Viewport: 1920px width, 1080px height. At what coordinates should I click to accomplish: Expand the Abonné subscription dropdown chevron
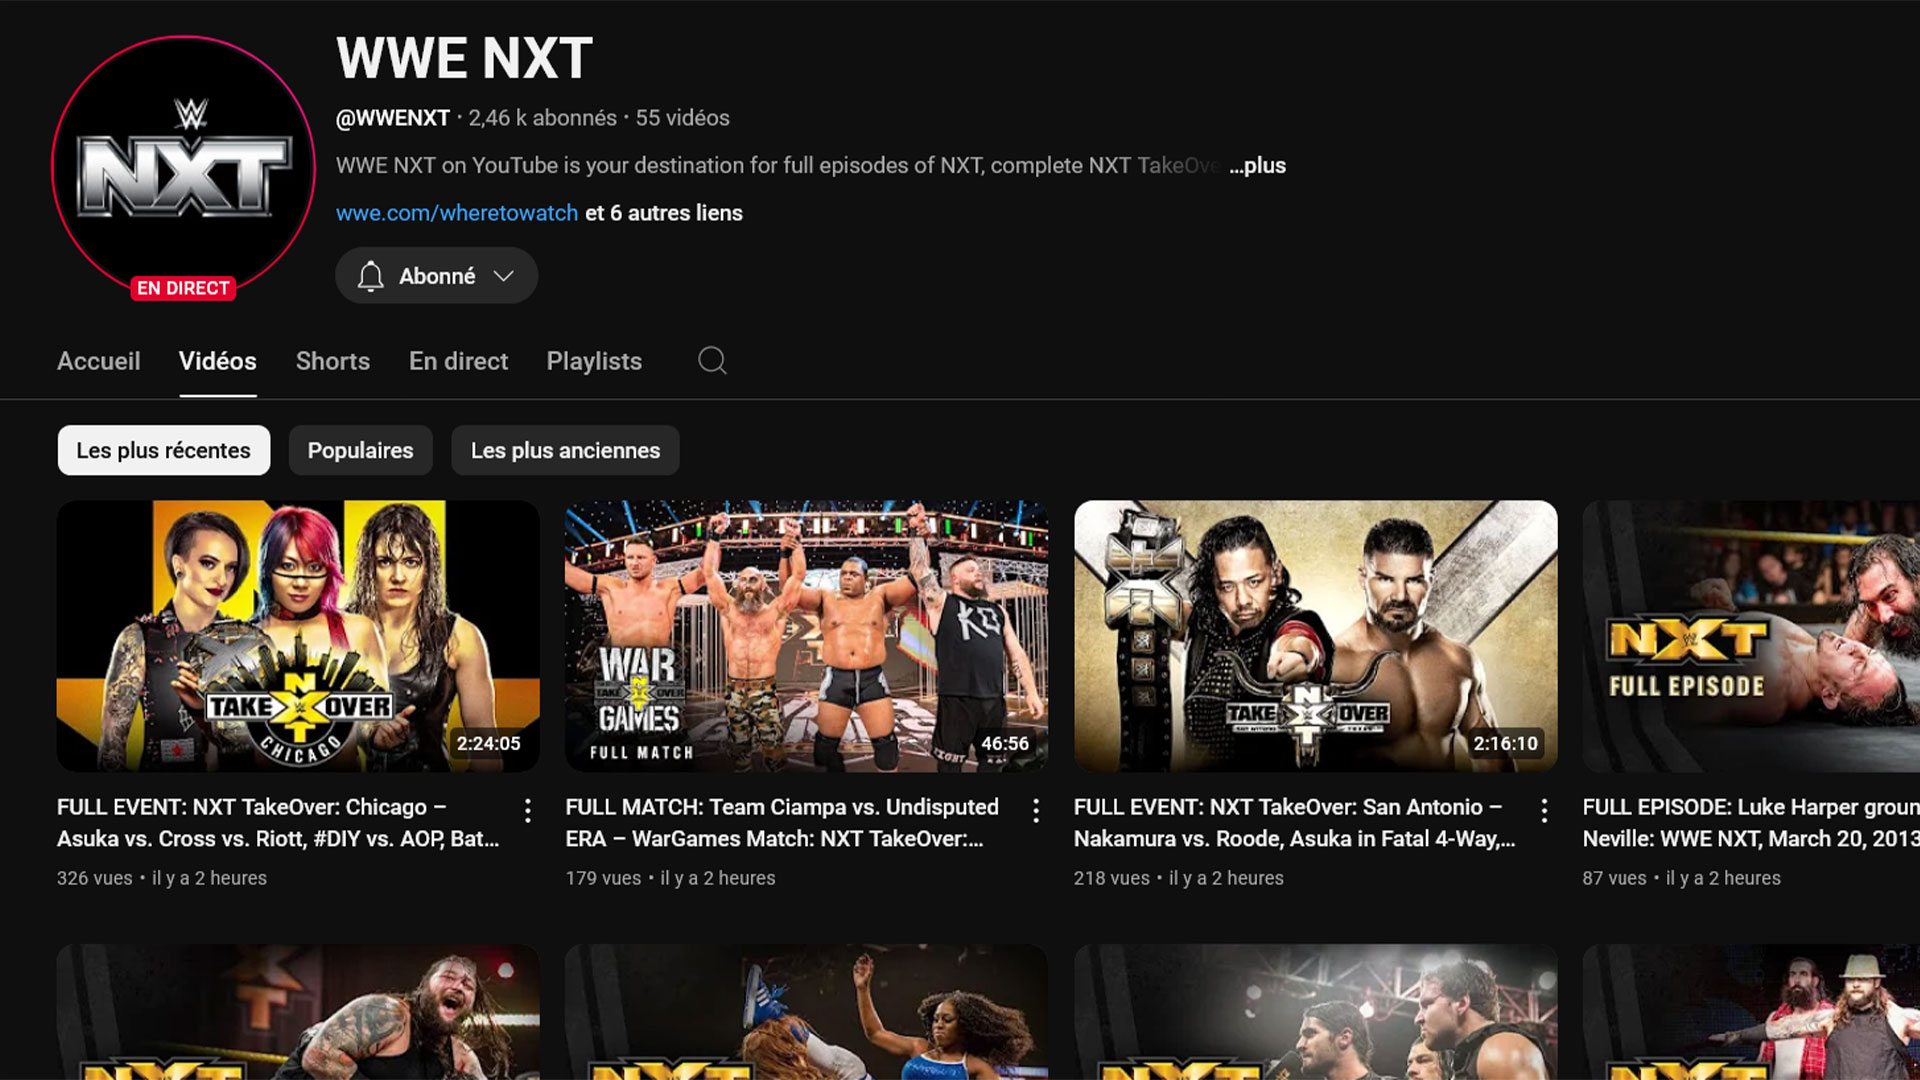click(x=504, y=276)
